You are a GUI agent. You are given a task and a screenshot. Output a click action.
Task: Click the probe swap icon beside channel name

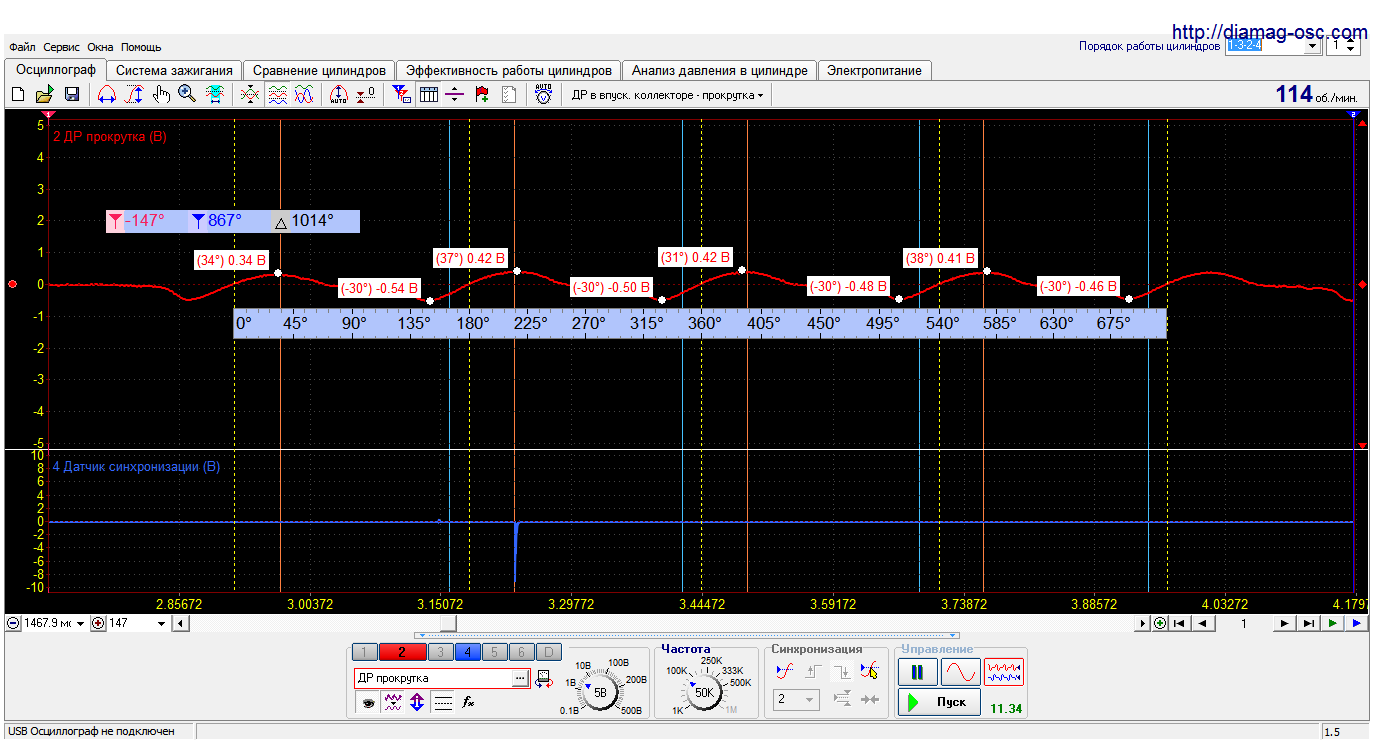point(545,678)
